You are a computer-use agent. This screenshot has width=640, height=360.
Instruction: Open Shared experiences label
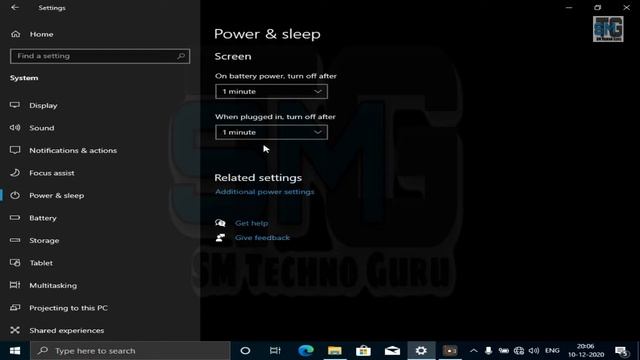pyautogui.click(x=67, y=330)
